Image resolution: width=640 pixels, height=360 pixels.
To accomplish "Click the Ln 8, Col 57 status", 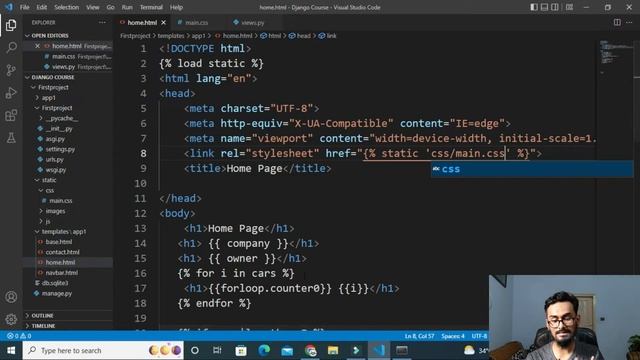I will tap(419, 336).
